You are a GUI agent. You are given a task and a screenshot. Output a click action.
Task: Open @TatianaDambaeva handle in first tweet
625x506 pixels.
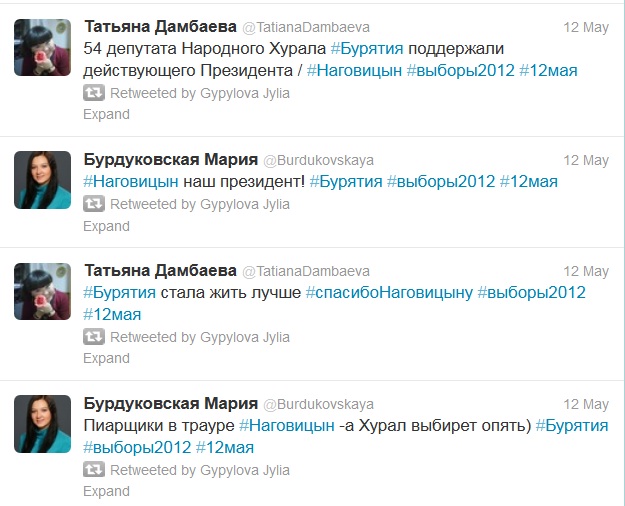(x=305, y=27)
